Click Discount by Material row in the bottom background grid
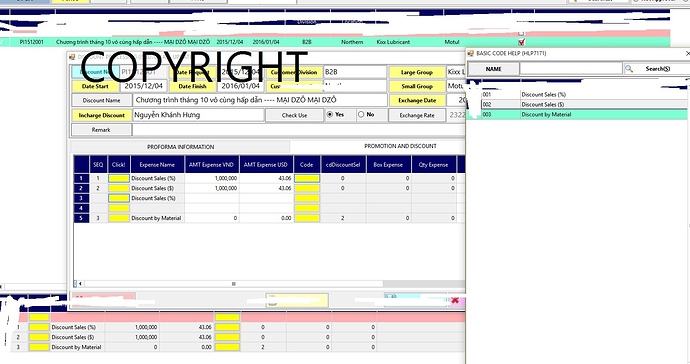This screenshot has height=364, width=690. (x=238, y=347)
